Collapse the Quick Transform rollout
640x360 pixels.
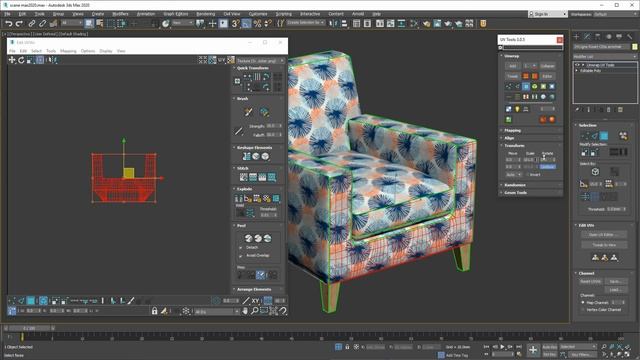click(x=253, y=68)
